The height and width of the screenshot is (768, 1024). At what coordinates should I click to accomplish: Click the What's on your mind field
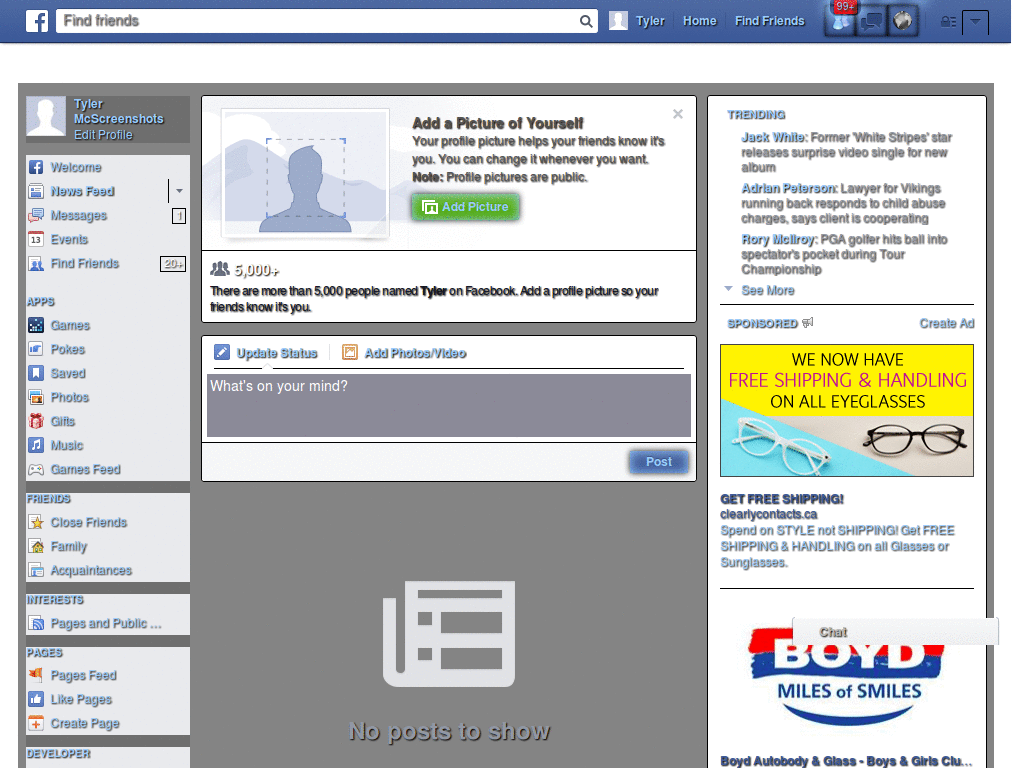click(x=448, y=405)
